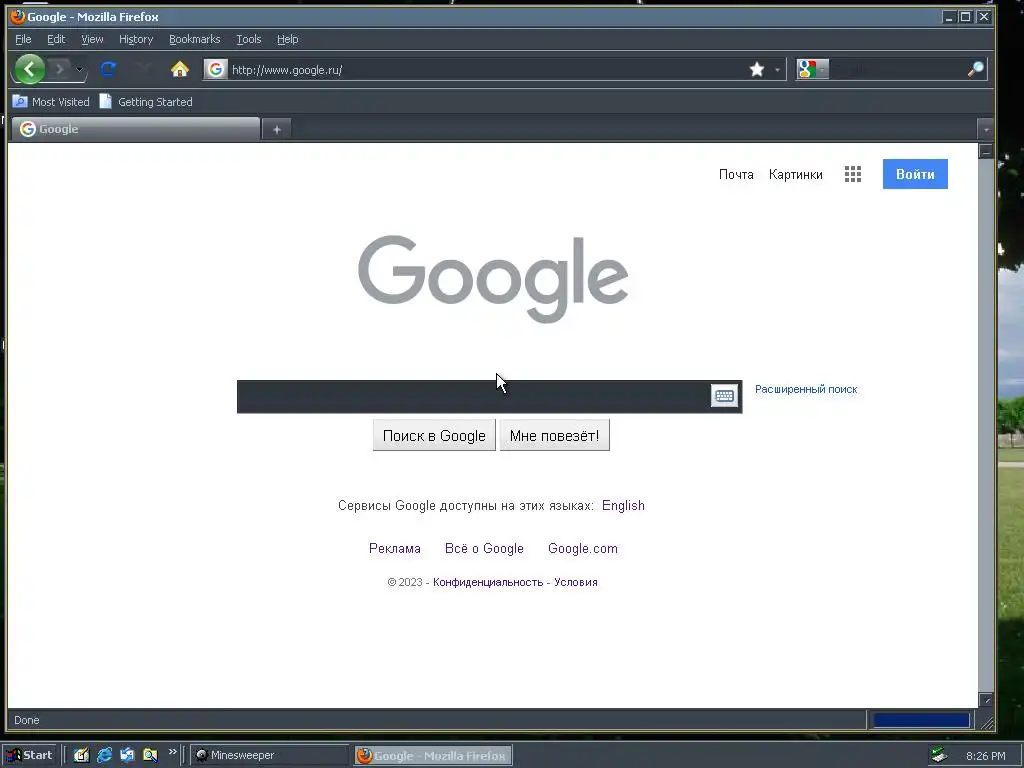
Task: Click the Google - Mozilla Firefox taskbar button
Action: pyautogui.click(x=433, y=756)
